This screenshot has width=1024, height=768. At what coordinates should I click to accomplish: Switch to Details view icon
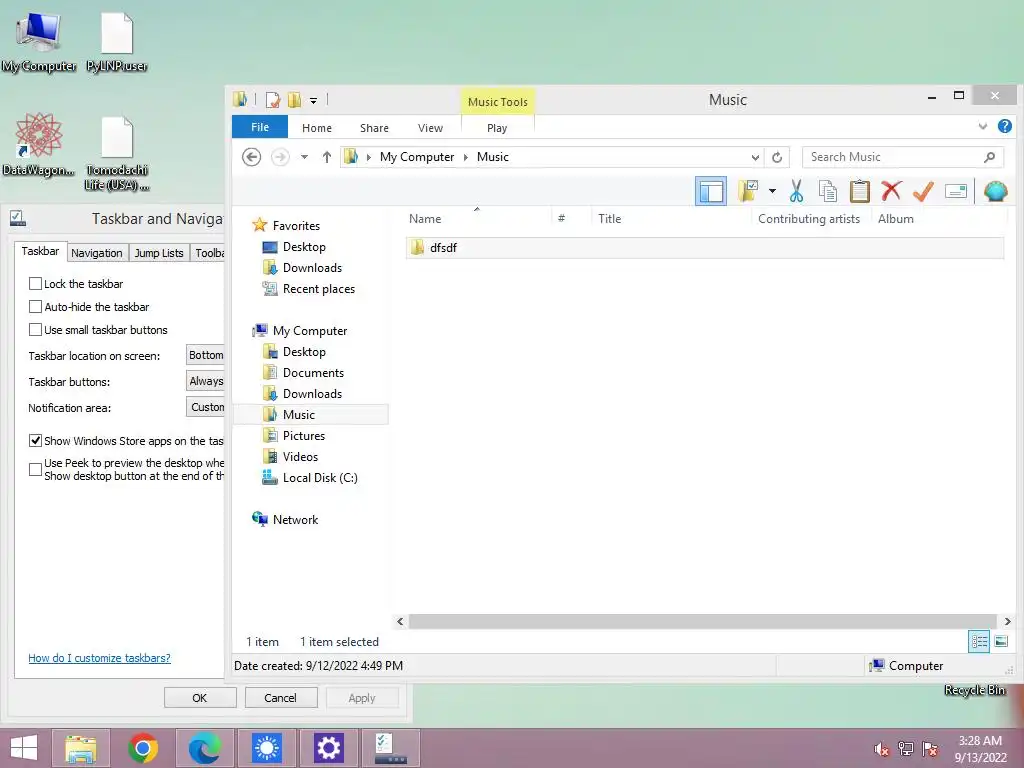[x=979, y=641]
